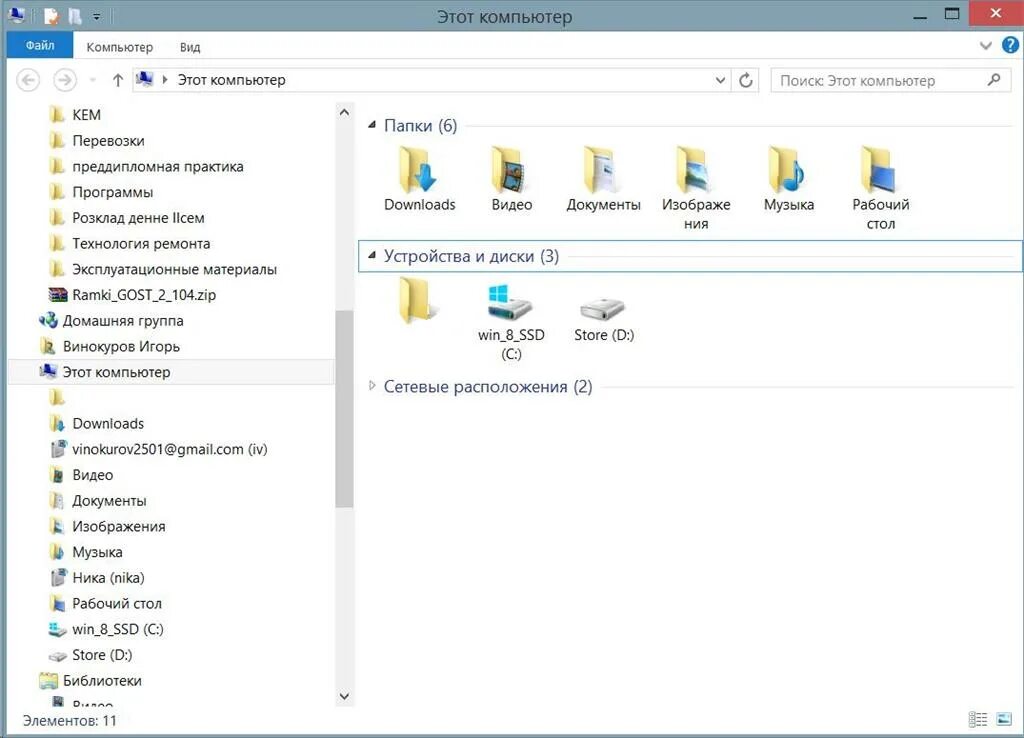
Task: Select преддипломная практика in navigation pane
Action: coord(157,167)
